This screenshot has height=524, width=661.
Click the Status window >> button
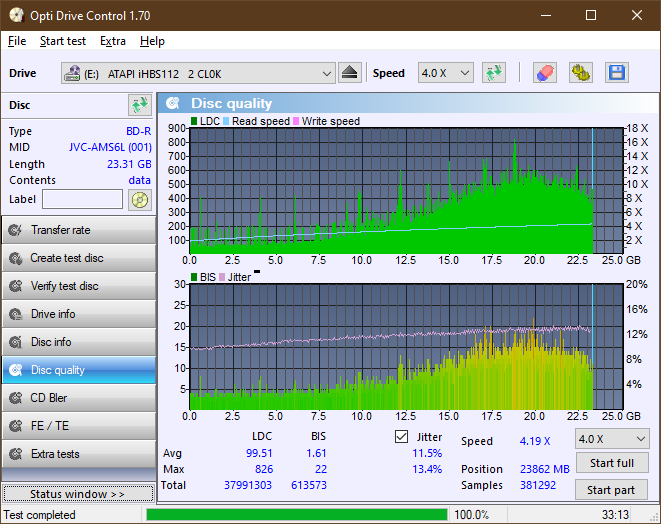78,494
